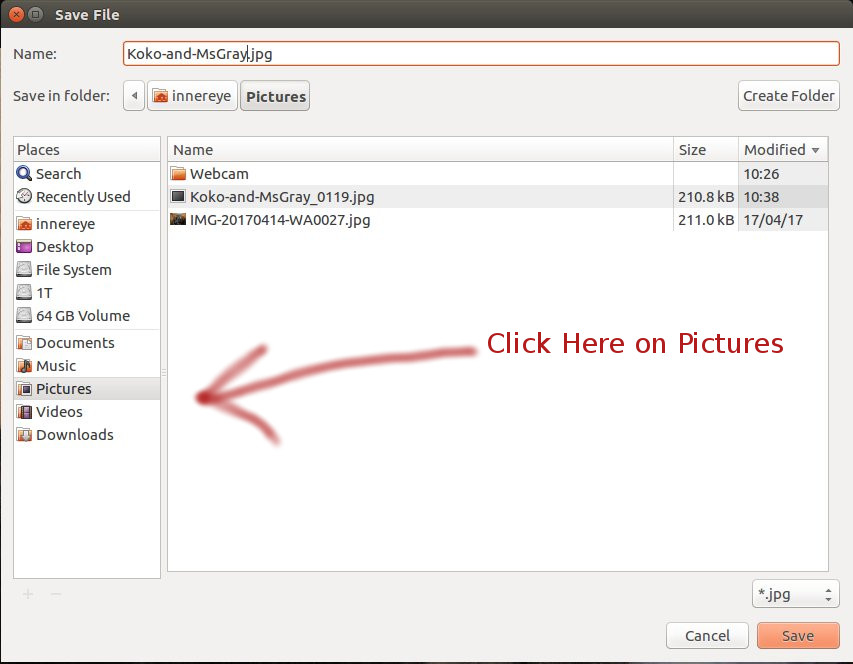
Task: Open the Music folder in the sidebar
Action: [x=56, y=365]
